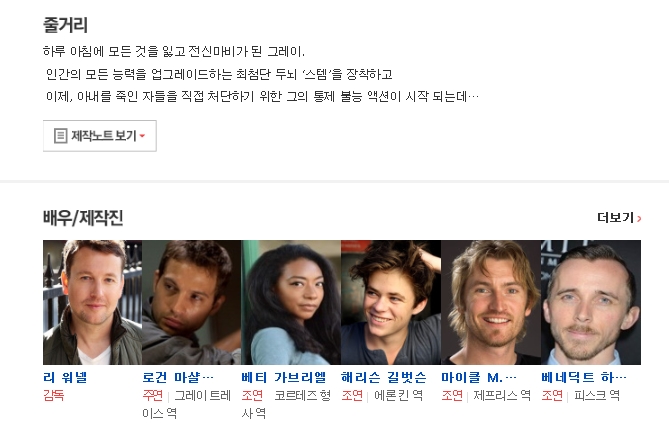This screenshot has width=669, height=438.
Task: Select 로건 마샬 photo thumbnail
Action: 192,302
